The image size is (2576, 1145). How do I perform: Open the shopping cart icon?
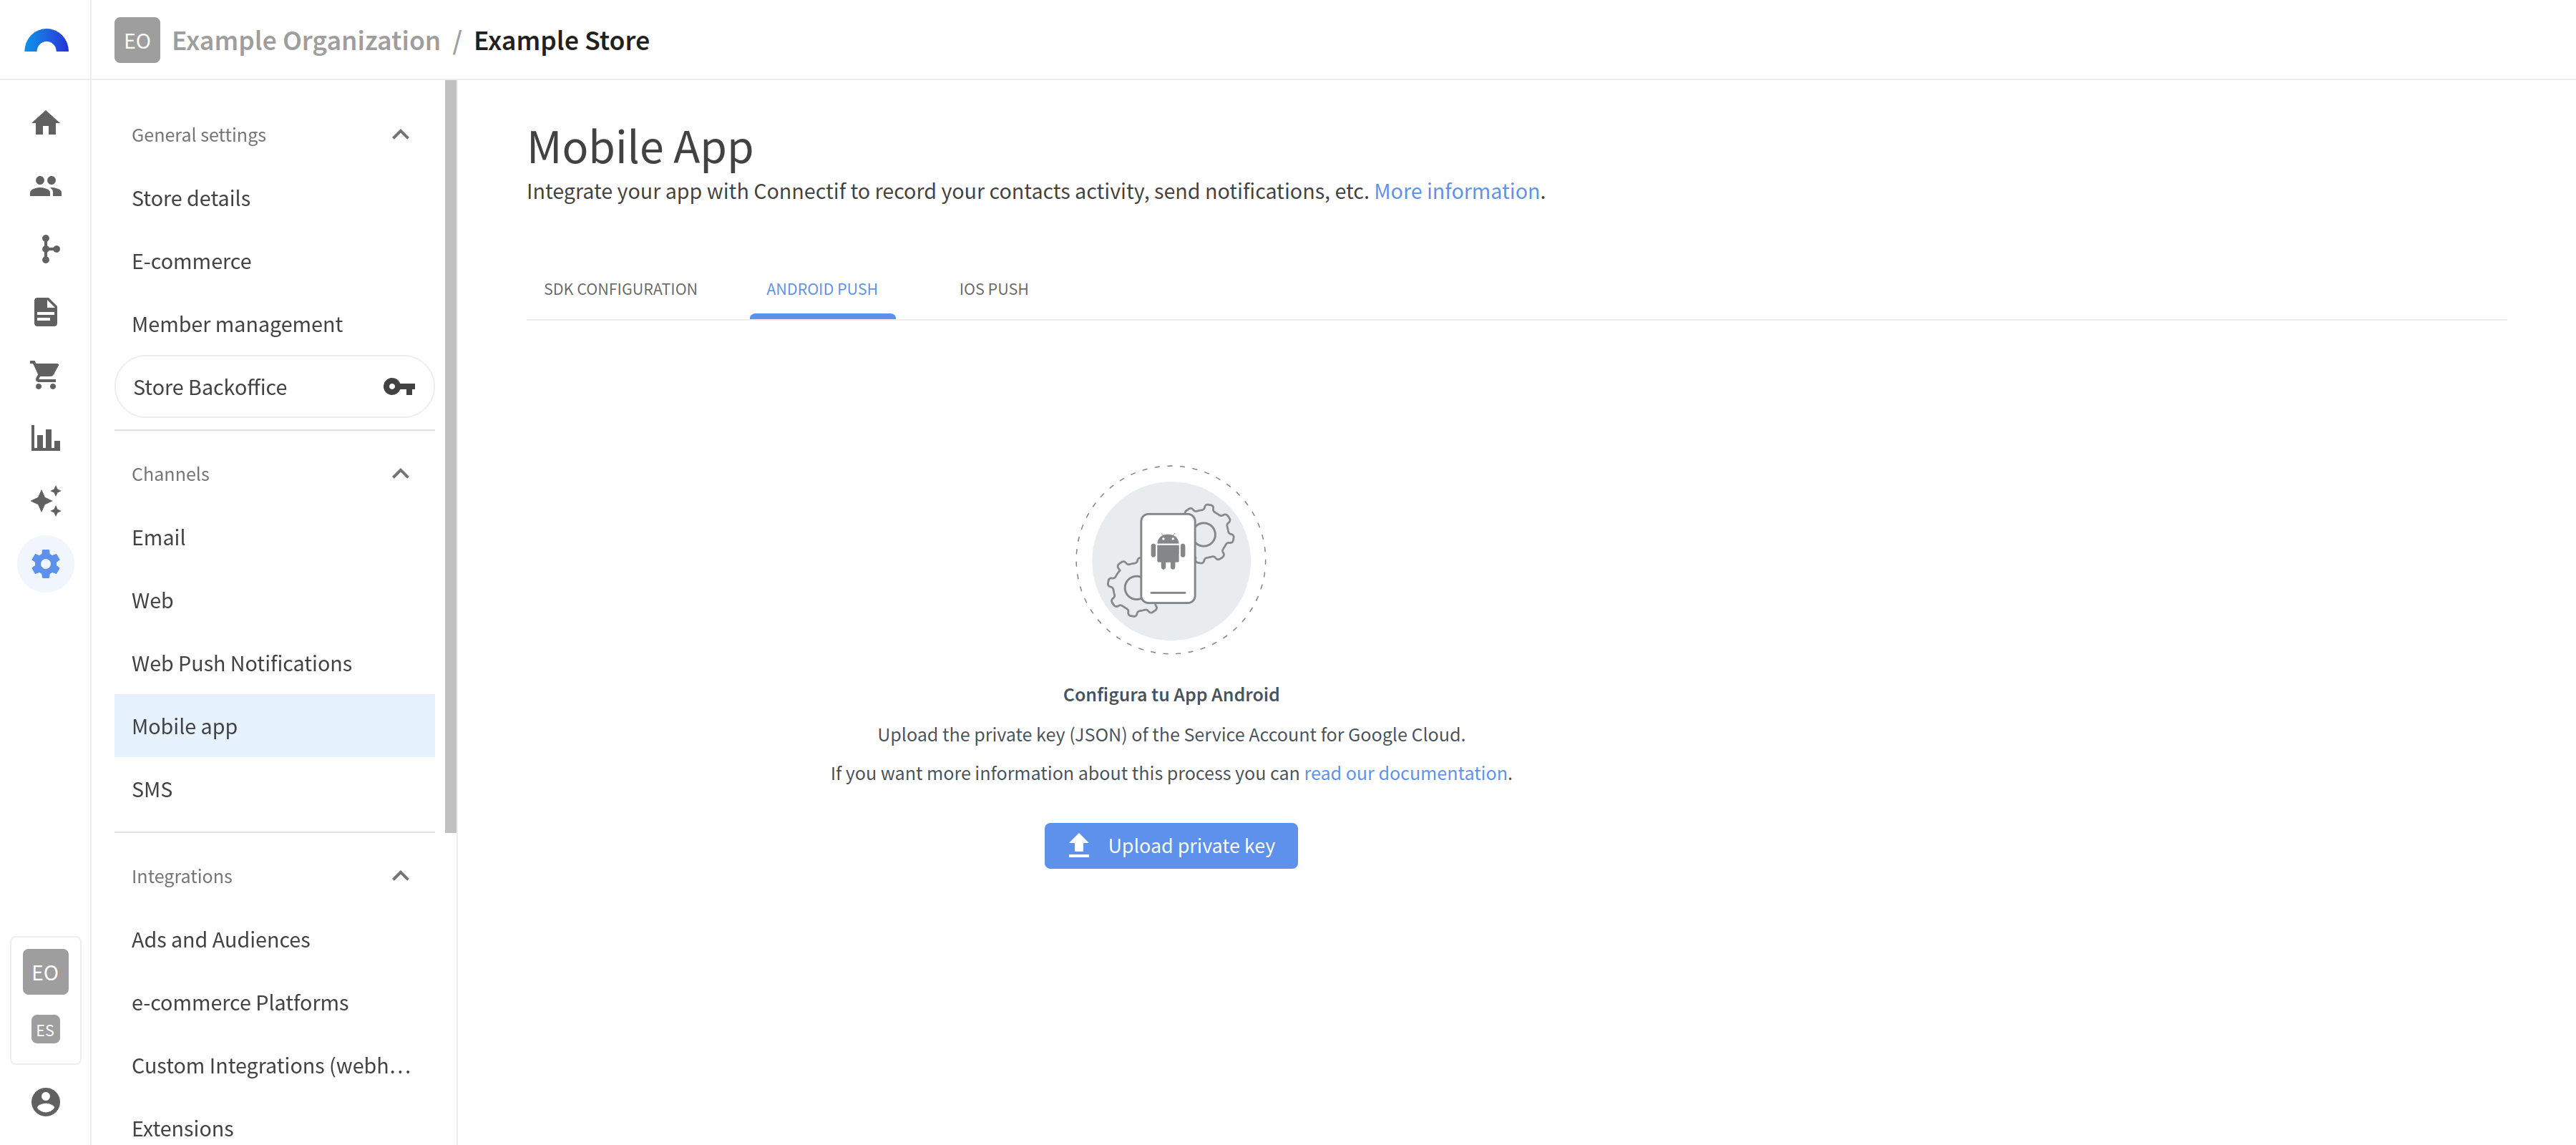[46, 375]
